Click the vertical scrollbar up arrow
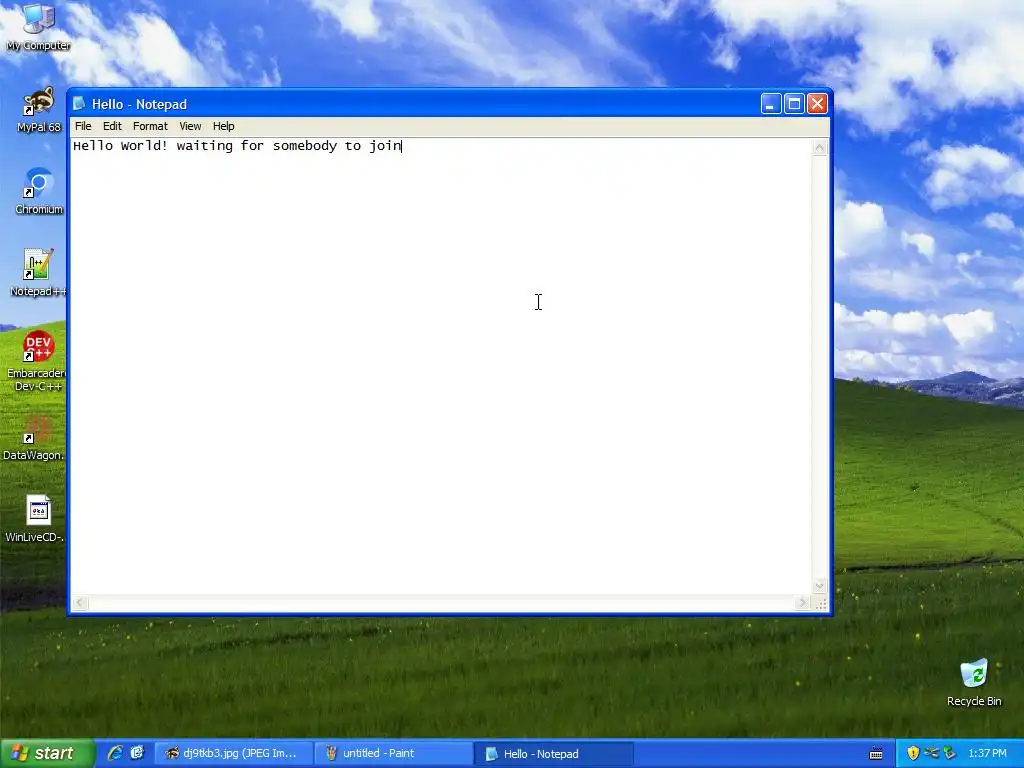The width and height of the screenshot is (1024, 768). point(820,148)
